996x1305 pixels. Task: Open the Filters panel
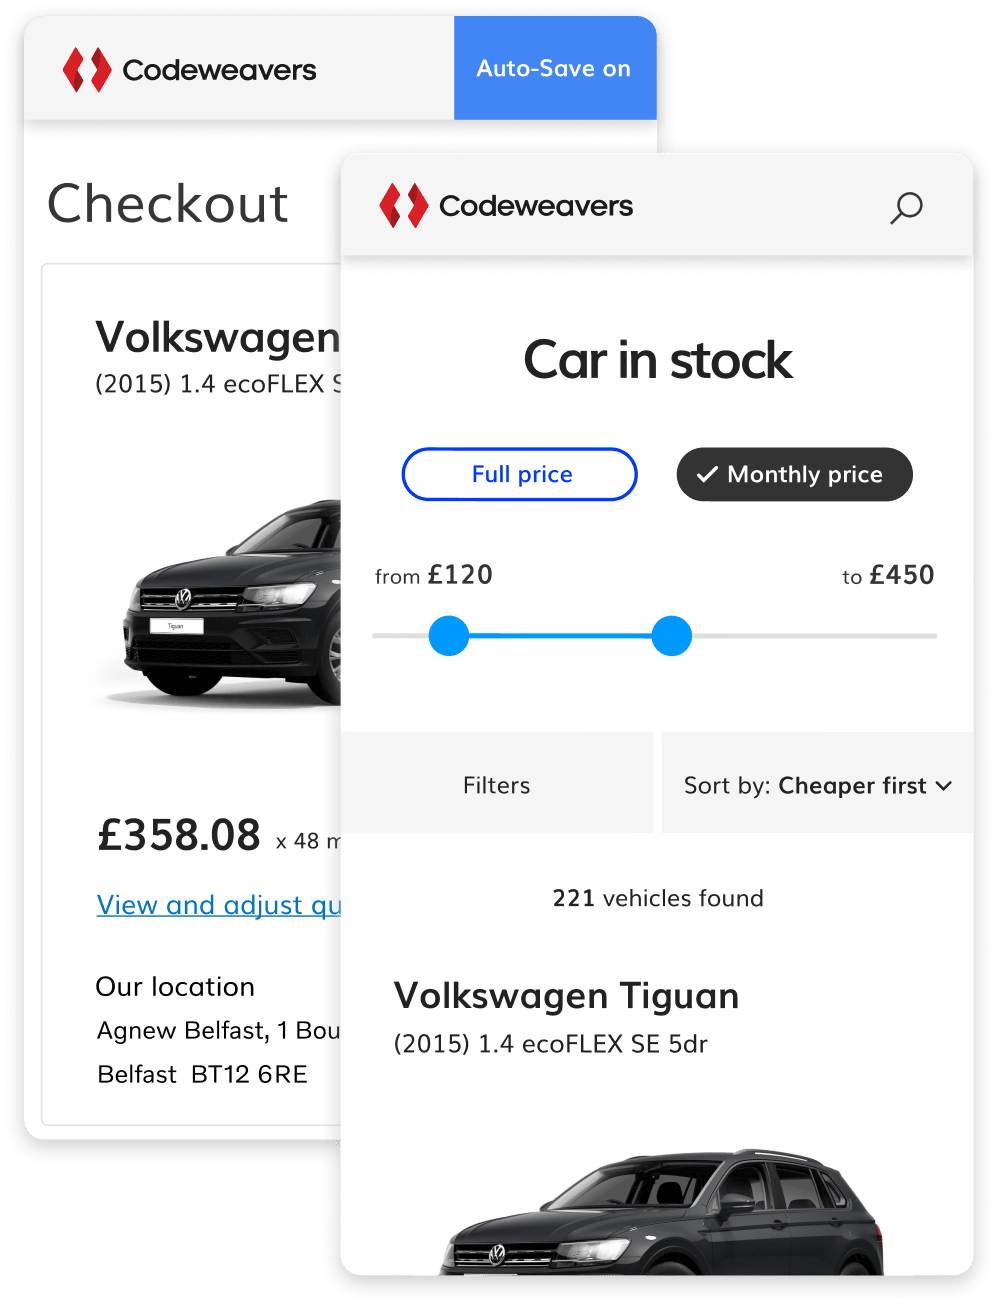click(x=496, y=783)
